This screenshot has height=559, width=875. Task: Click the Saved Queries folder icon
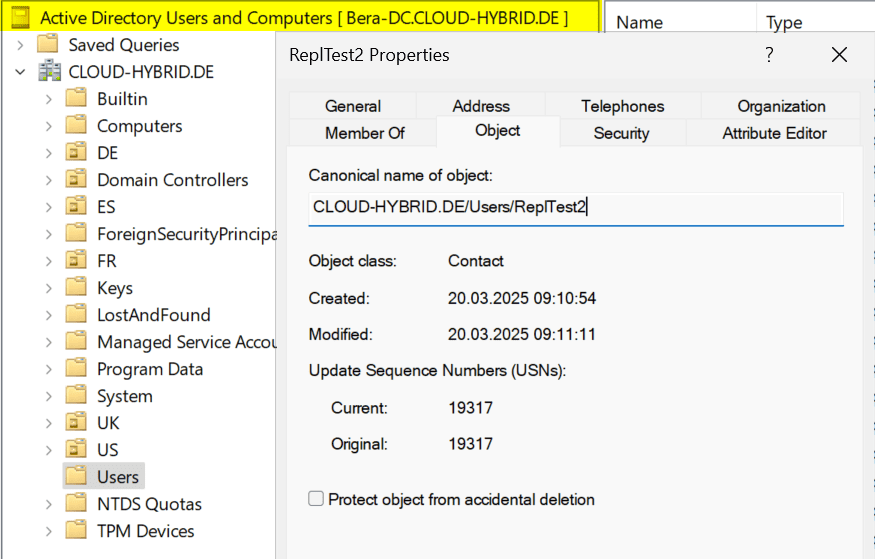coord(48,45)
